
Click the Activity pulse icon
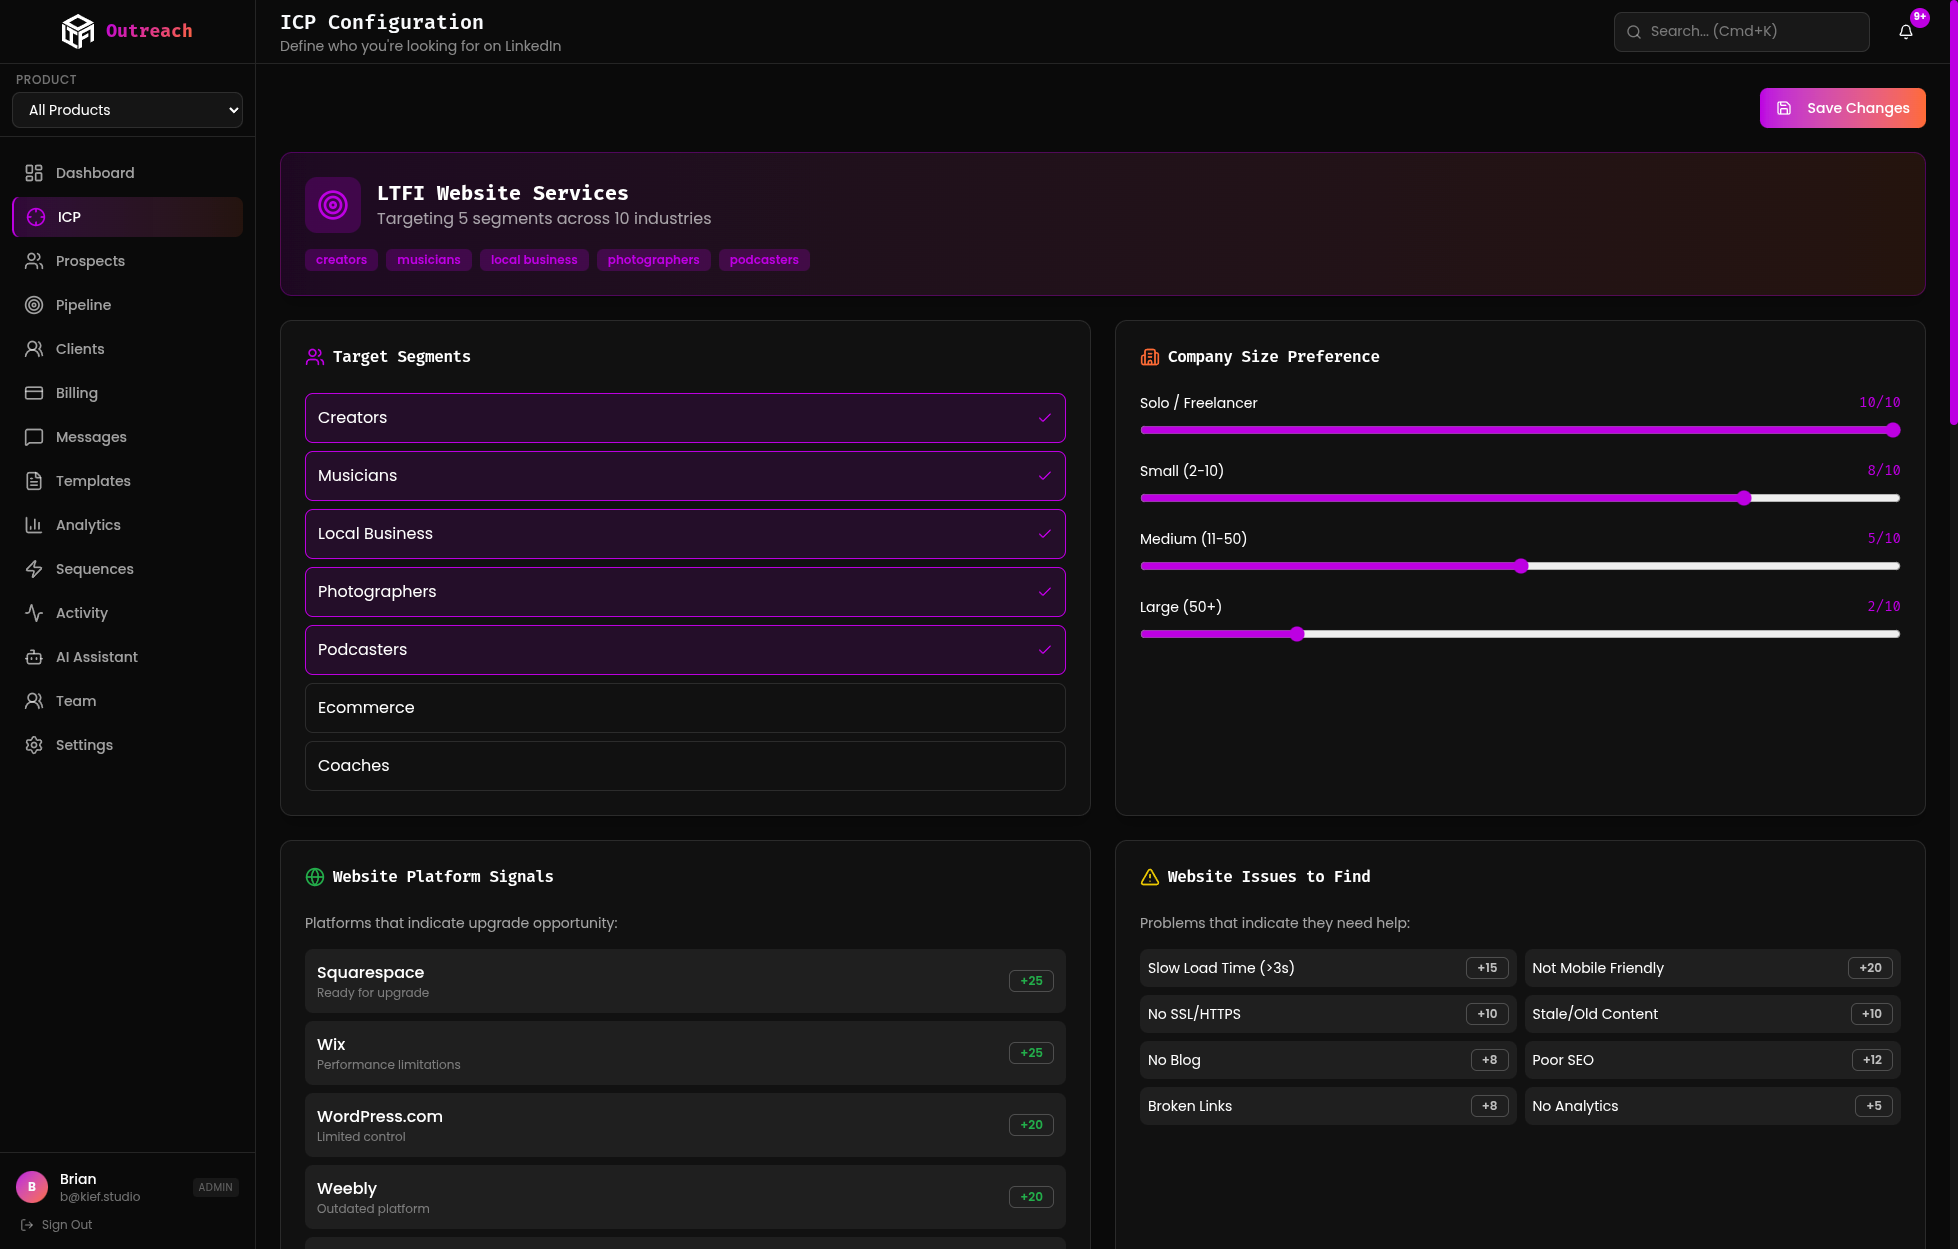(x=34, y=613)
